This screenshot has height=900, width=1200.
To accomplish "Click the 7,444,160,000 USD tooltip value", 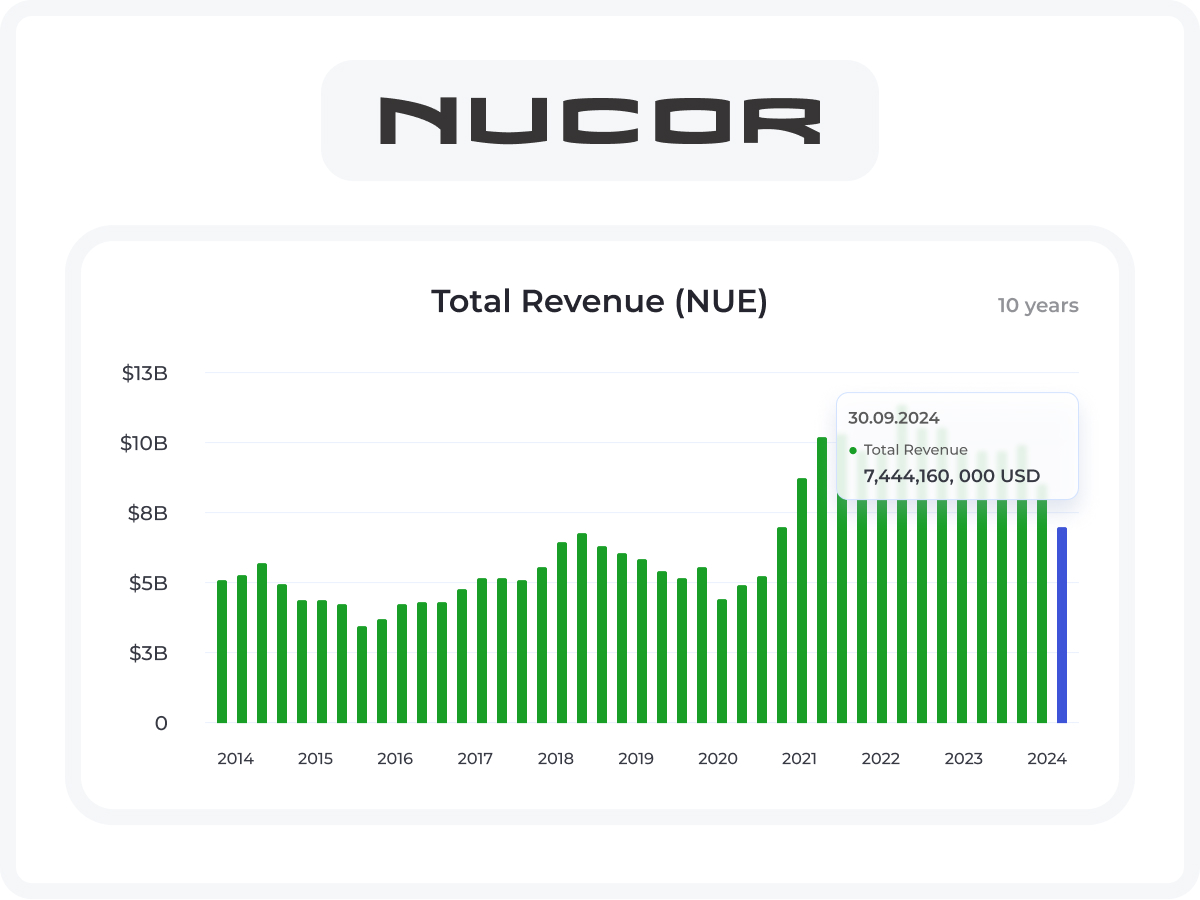I will coord(952,476).
